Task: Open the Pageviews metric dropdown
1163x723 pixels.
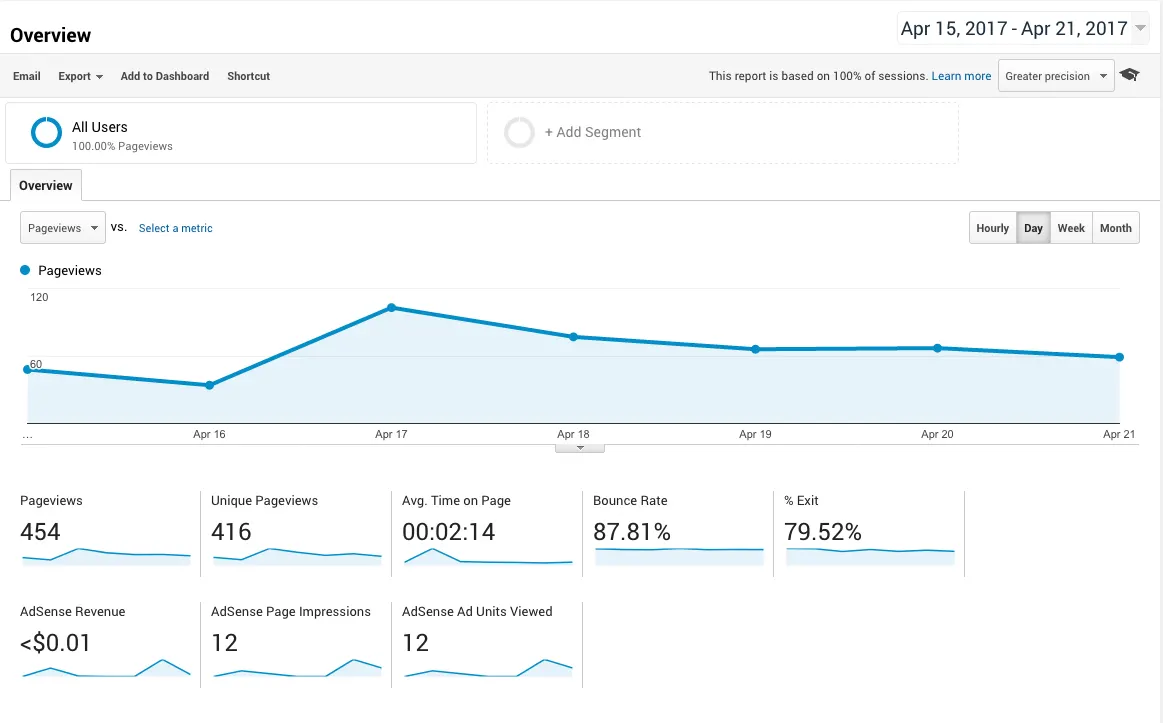Action: click(x=62, y=228)
